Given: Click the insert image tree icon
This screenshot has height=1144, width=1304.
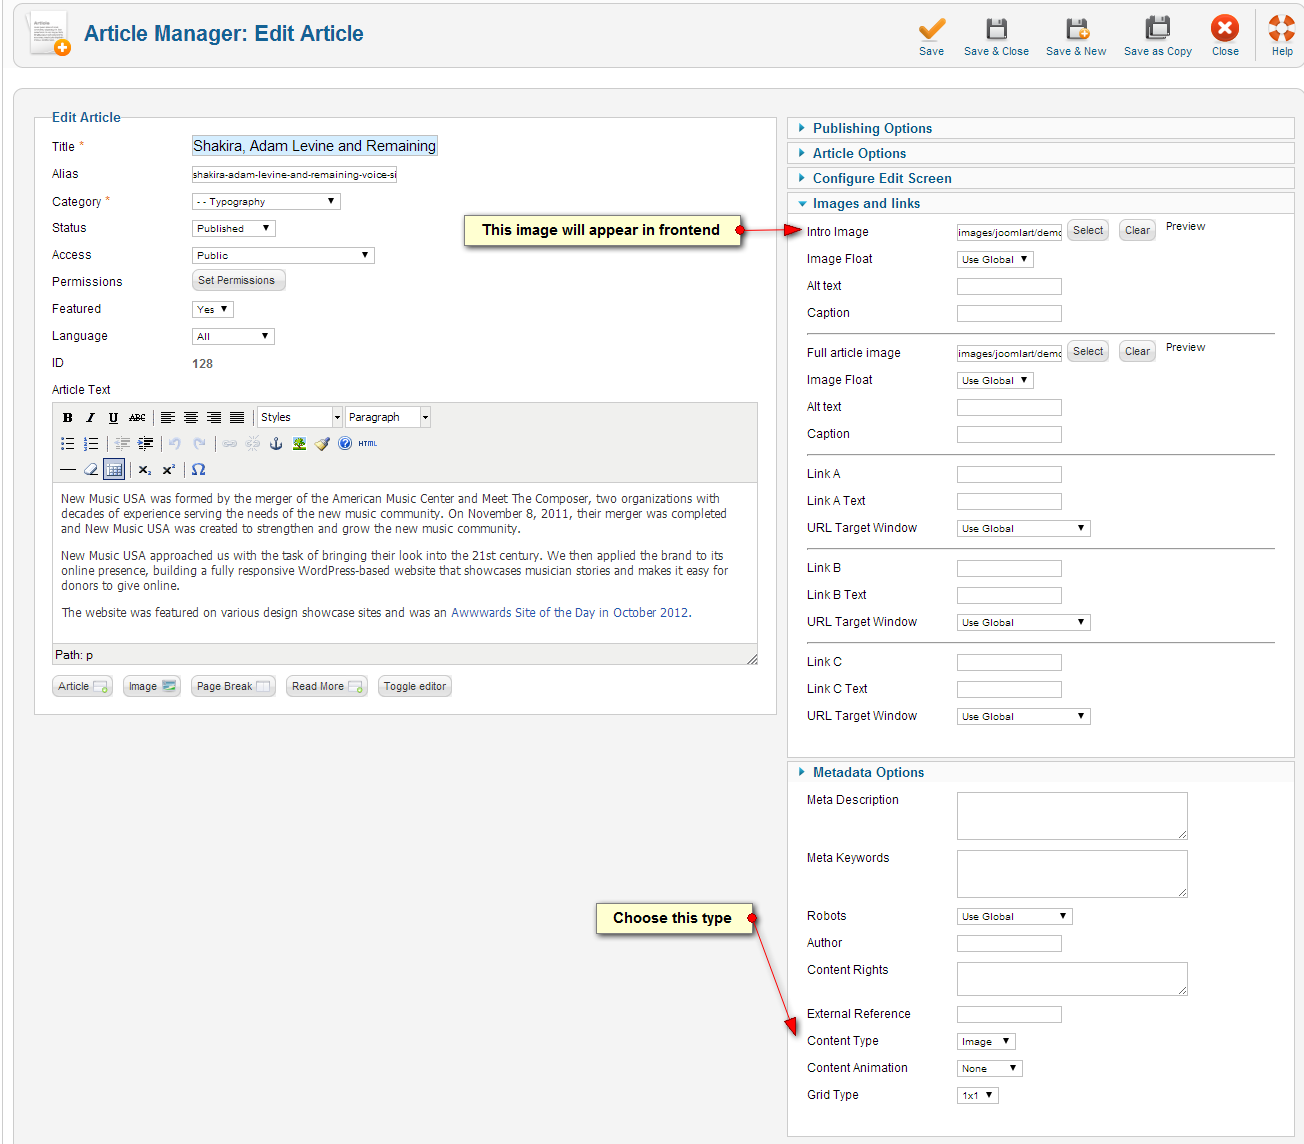Looking at the screenshot, I should point(299,444).
